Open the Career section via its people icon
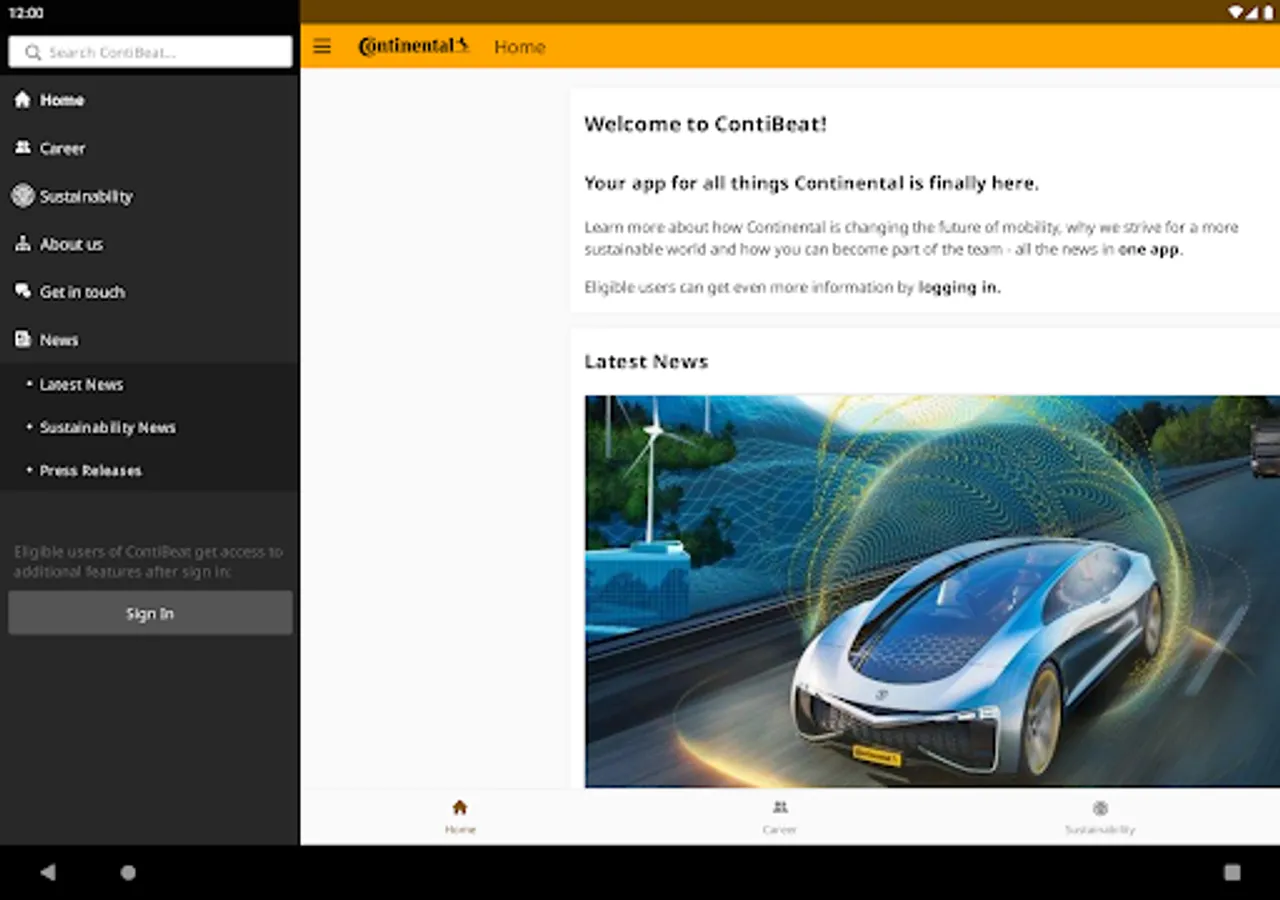Viewport: 1280px width, 900px height. coord(22,147)
